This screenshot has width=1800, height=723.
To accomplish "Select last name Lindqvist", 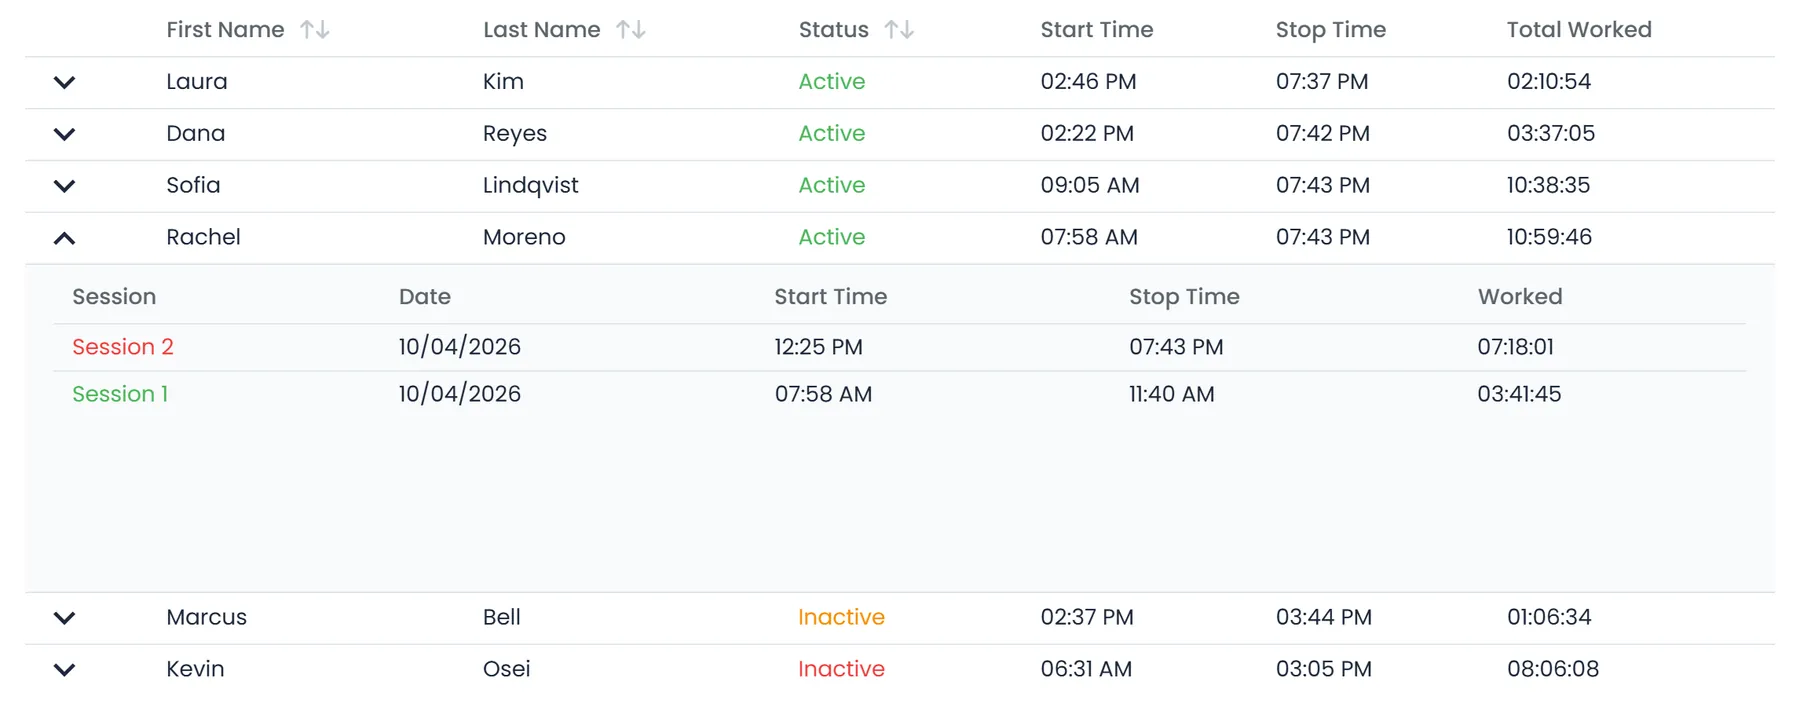I will click(x=531, y=186).
